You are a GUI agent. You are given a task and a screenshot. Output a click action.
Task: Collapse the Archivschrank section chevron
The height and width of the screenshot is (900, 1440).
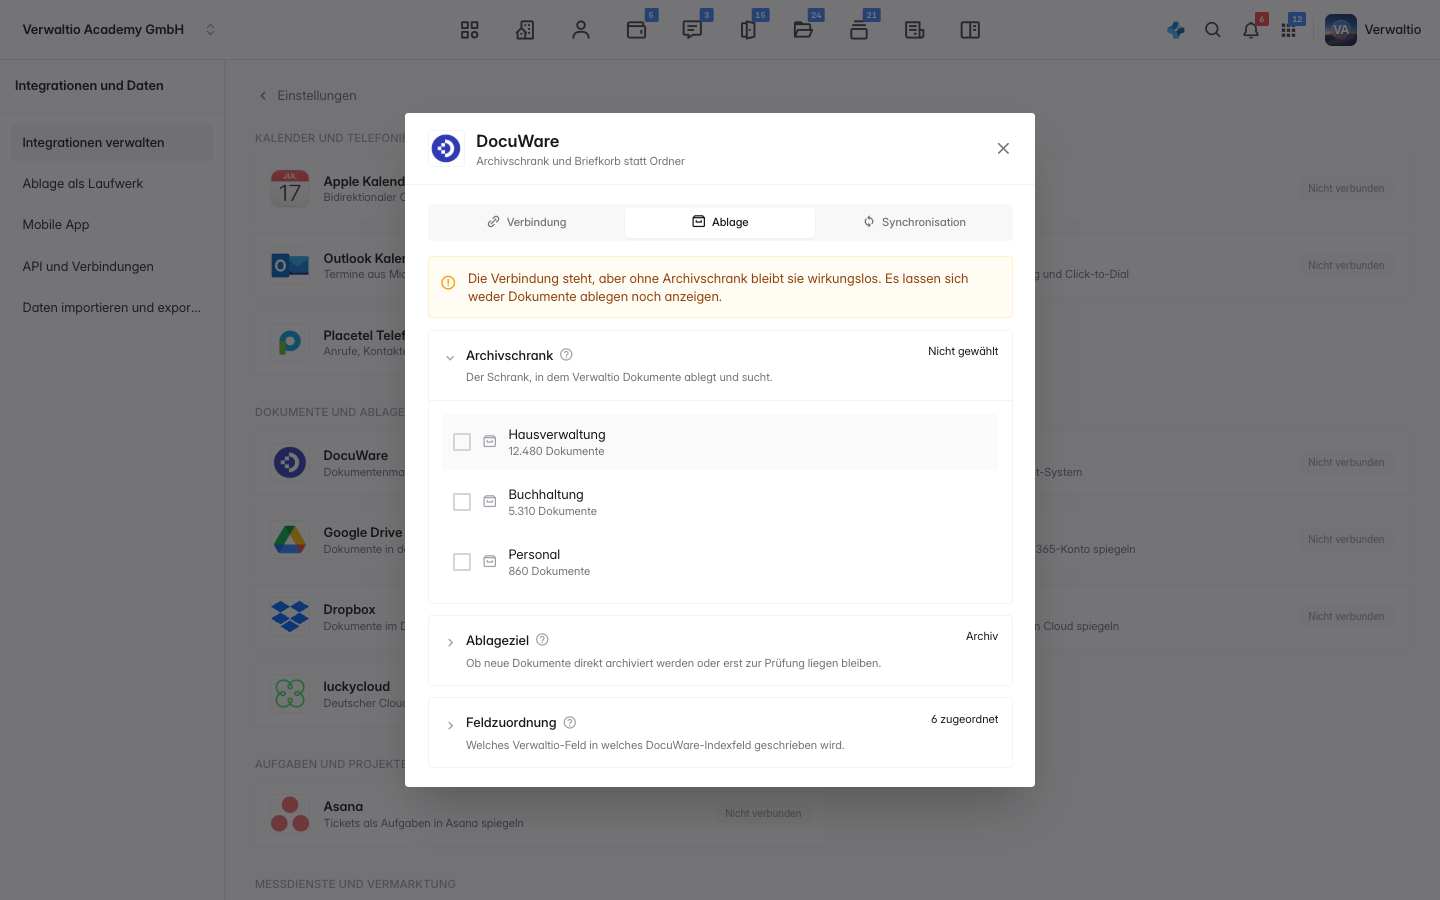point(450,357)
